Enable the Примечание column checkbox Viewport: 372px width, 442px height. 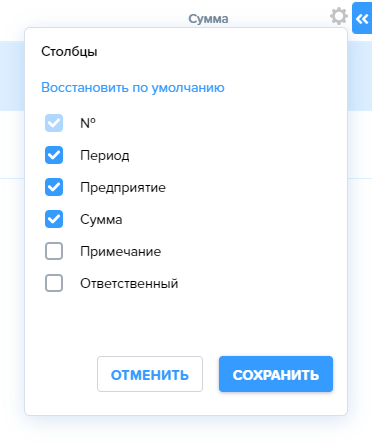point(54,251)
